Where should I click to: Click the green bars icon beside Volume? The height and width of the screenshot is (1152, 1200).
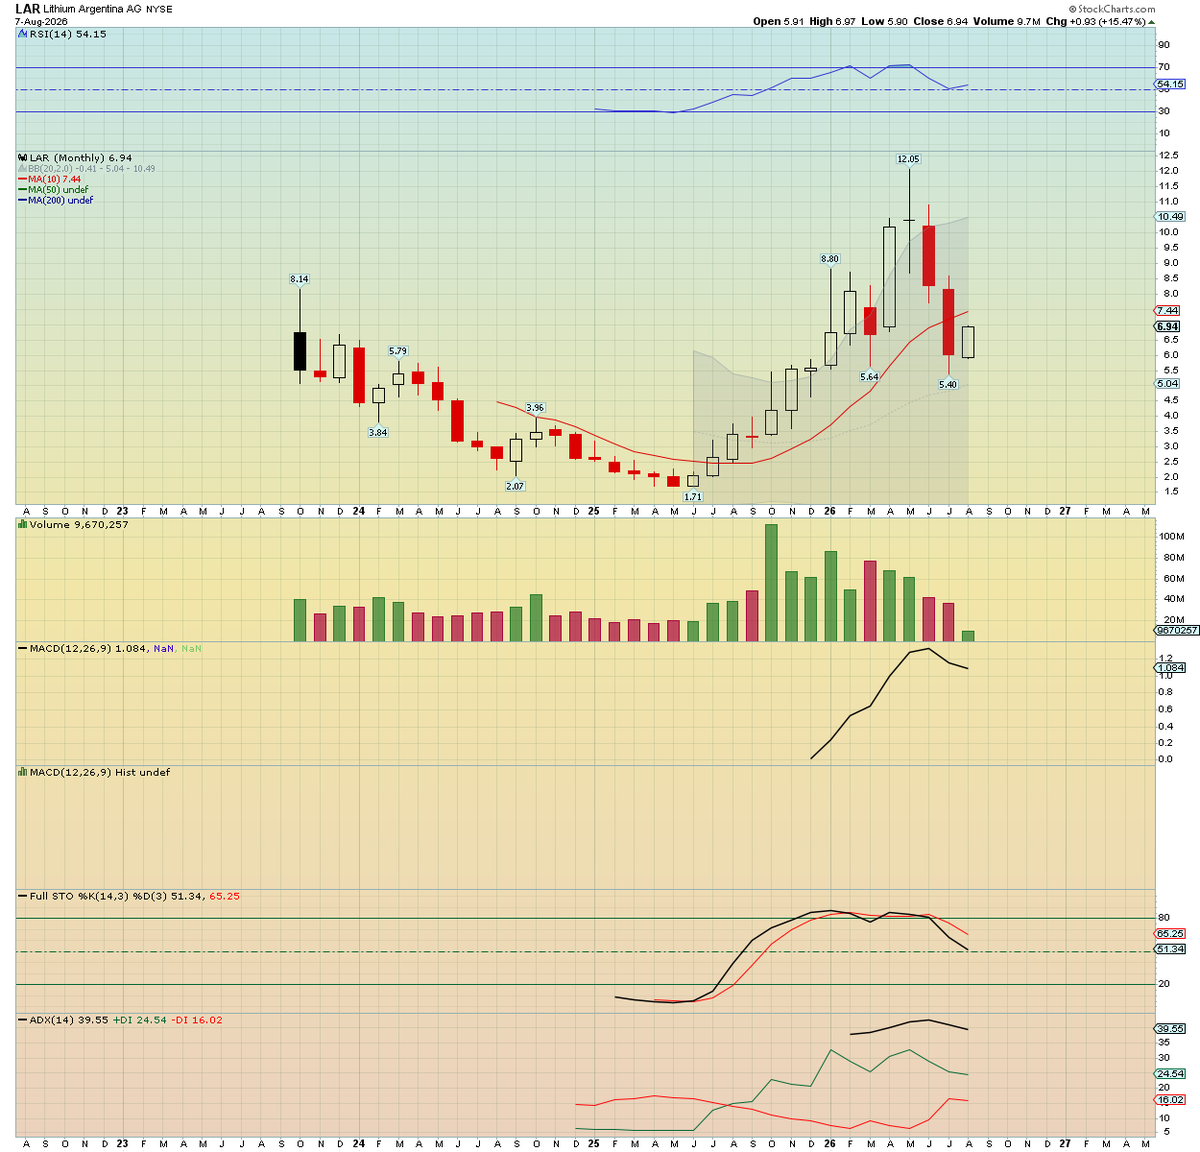(x=23, y=524)
